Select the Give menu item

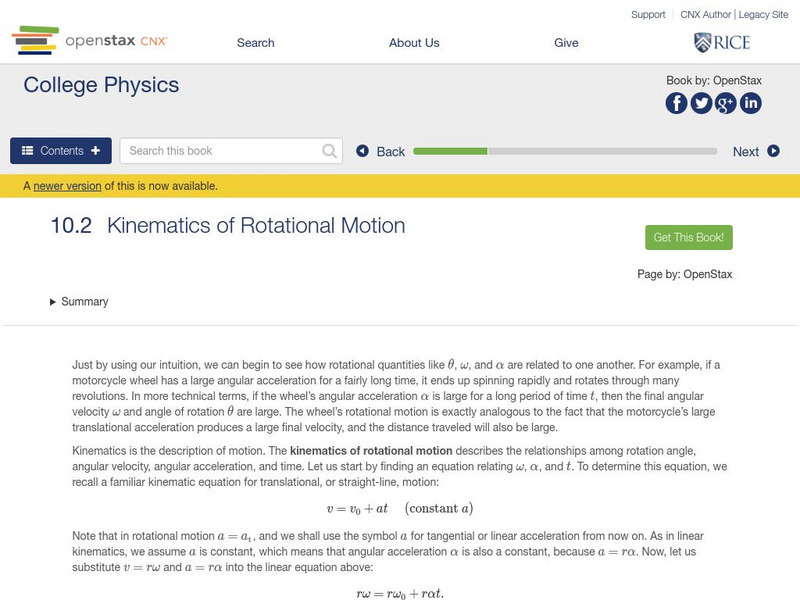coord(566,43)
